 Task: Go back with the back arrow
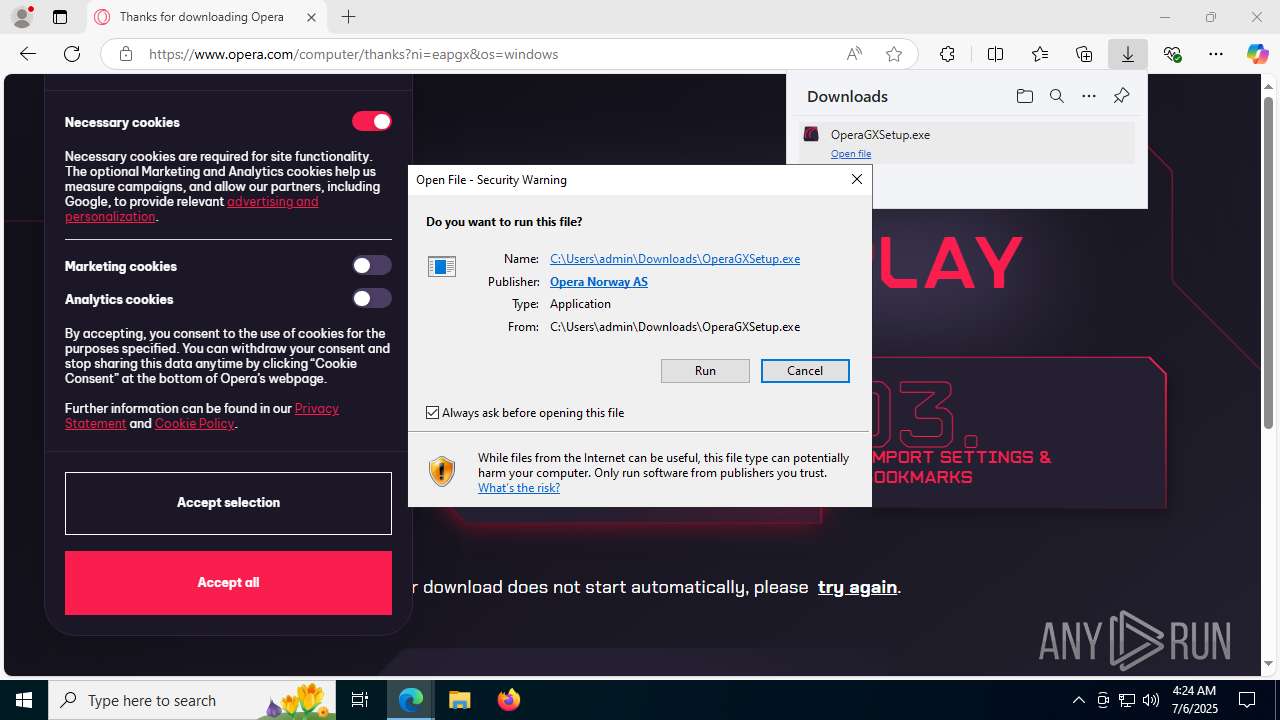click(x=28, y=54)
